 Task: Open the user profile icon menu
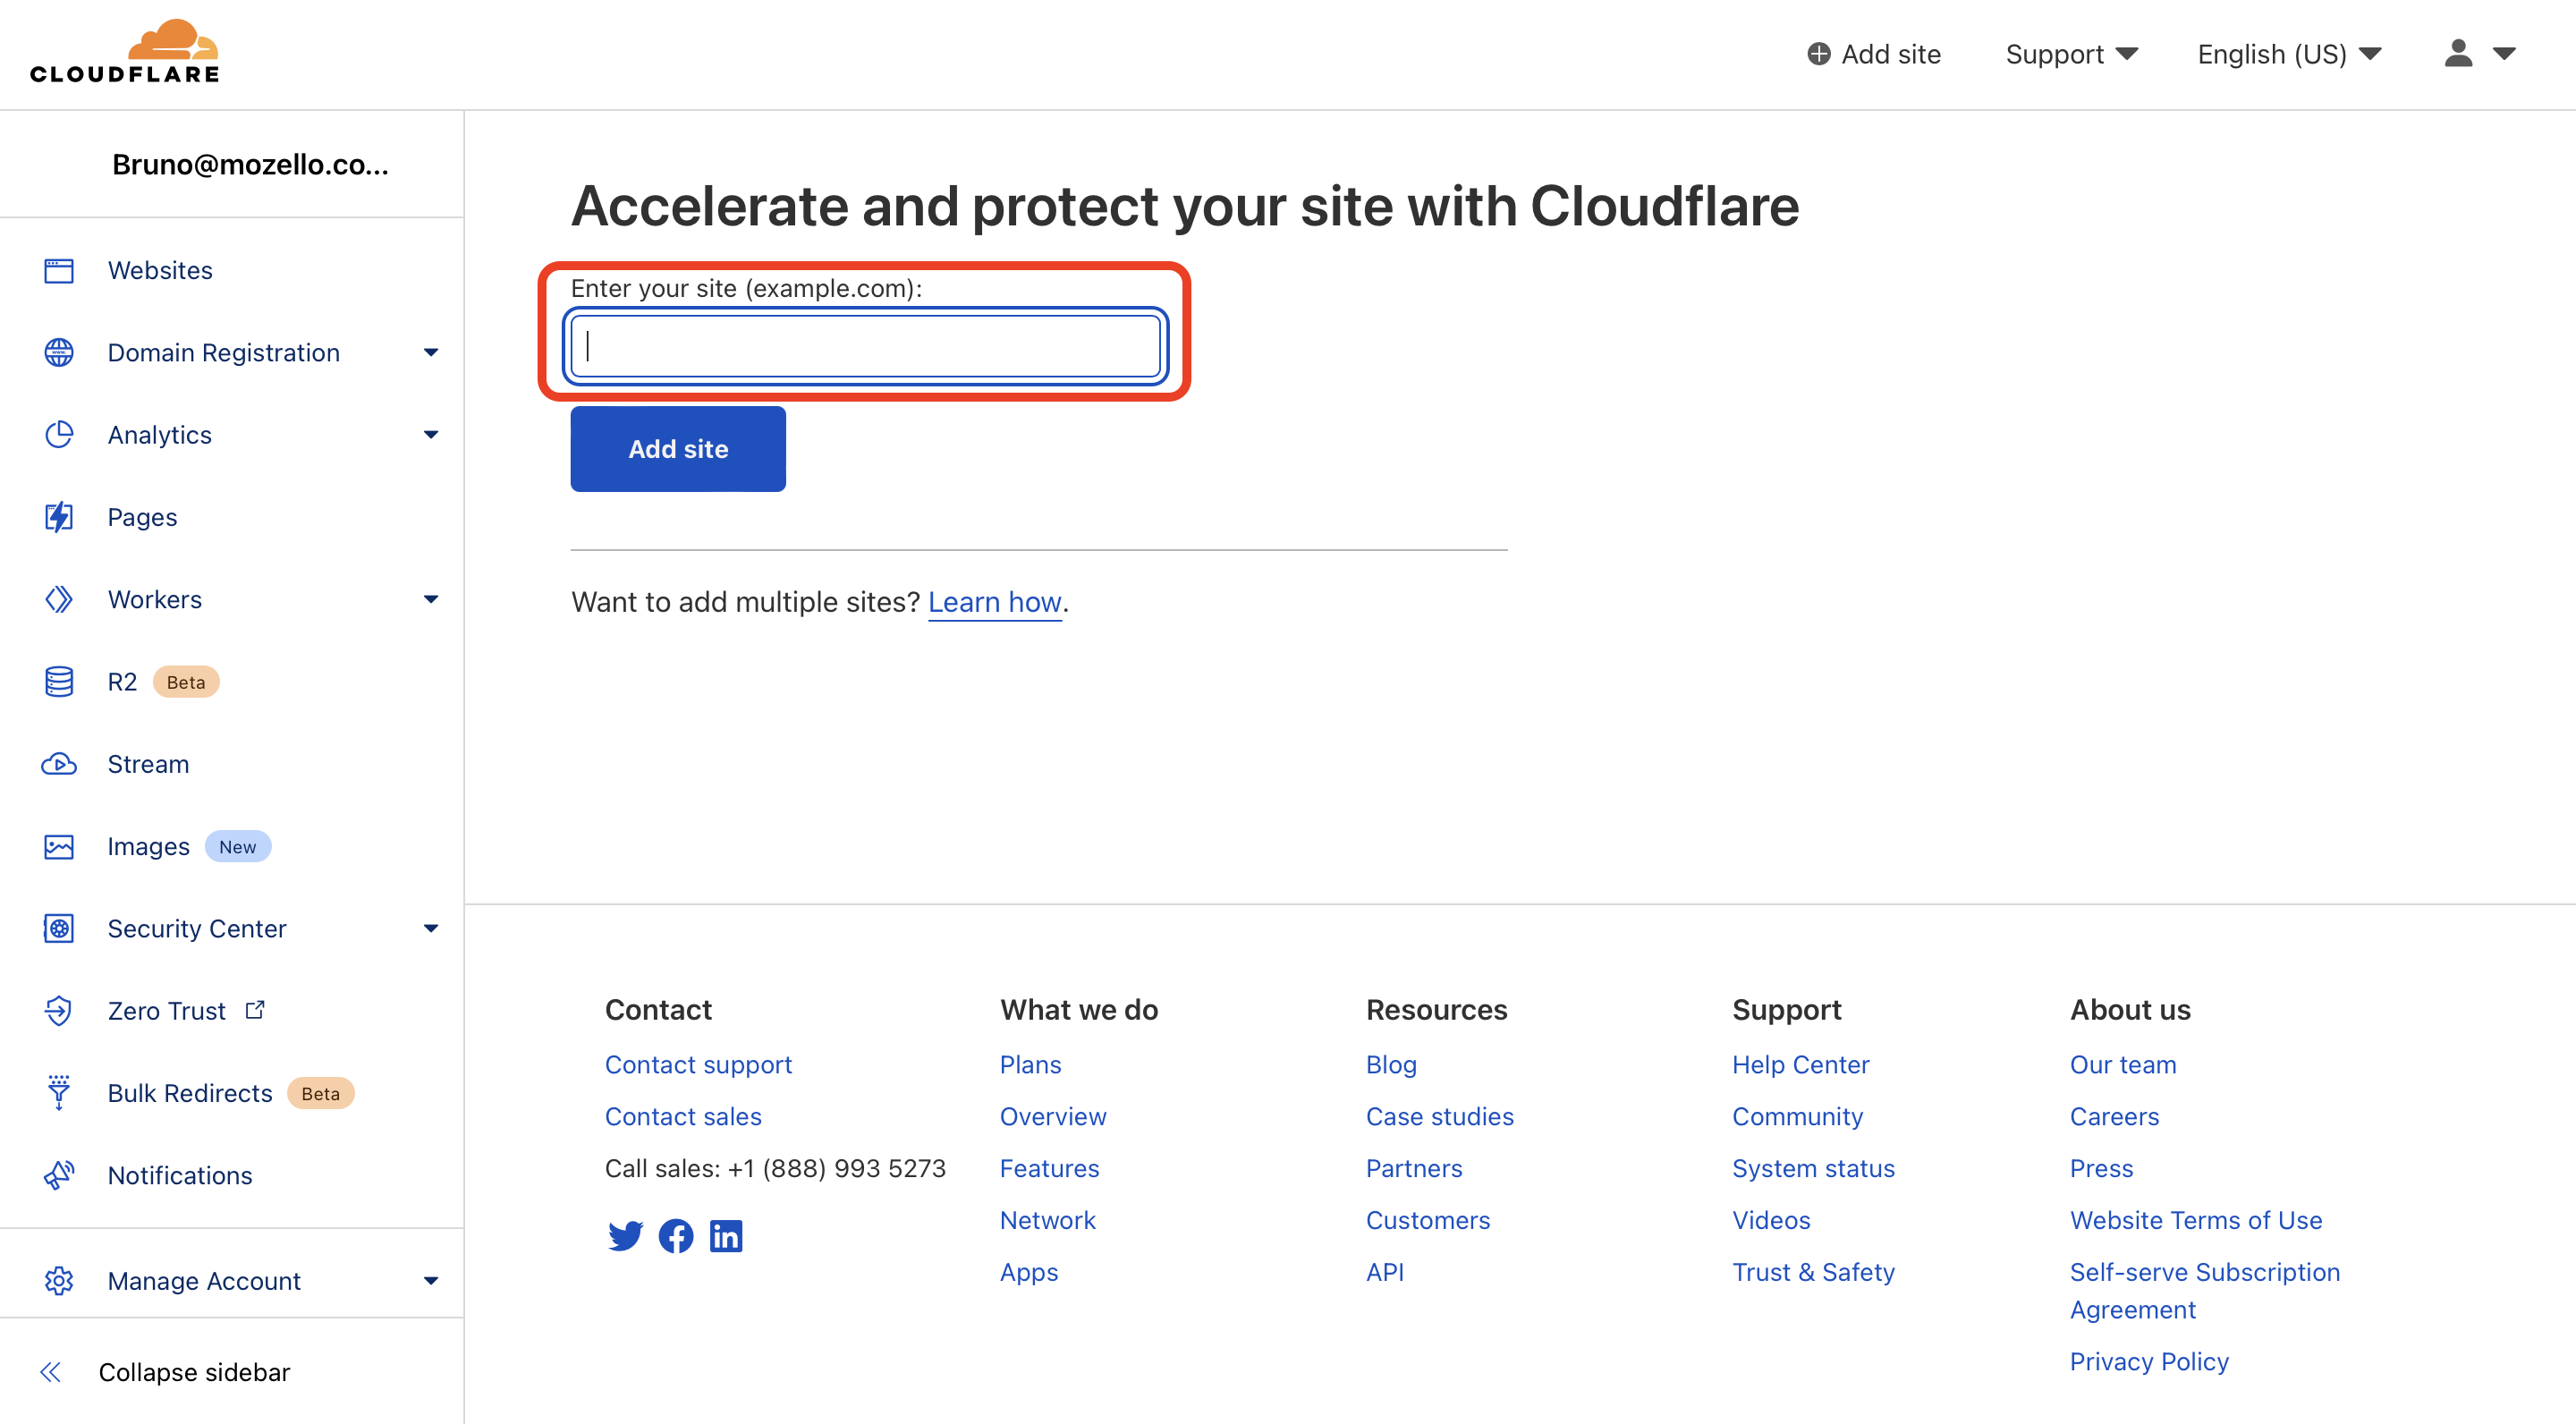click(2458, 53)
